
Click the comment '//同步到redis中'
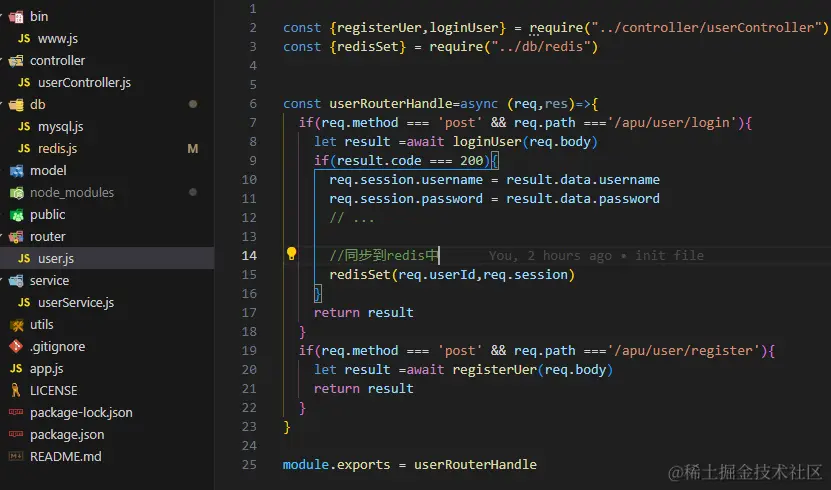click(x=384, y=256)
